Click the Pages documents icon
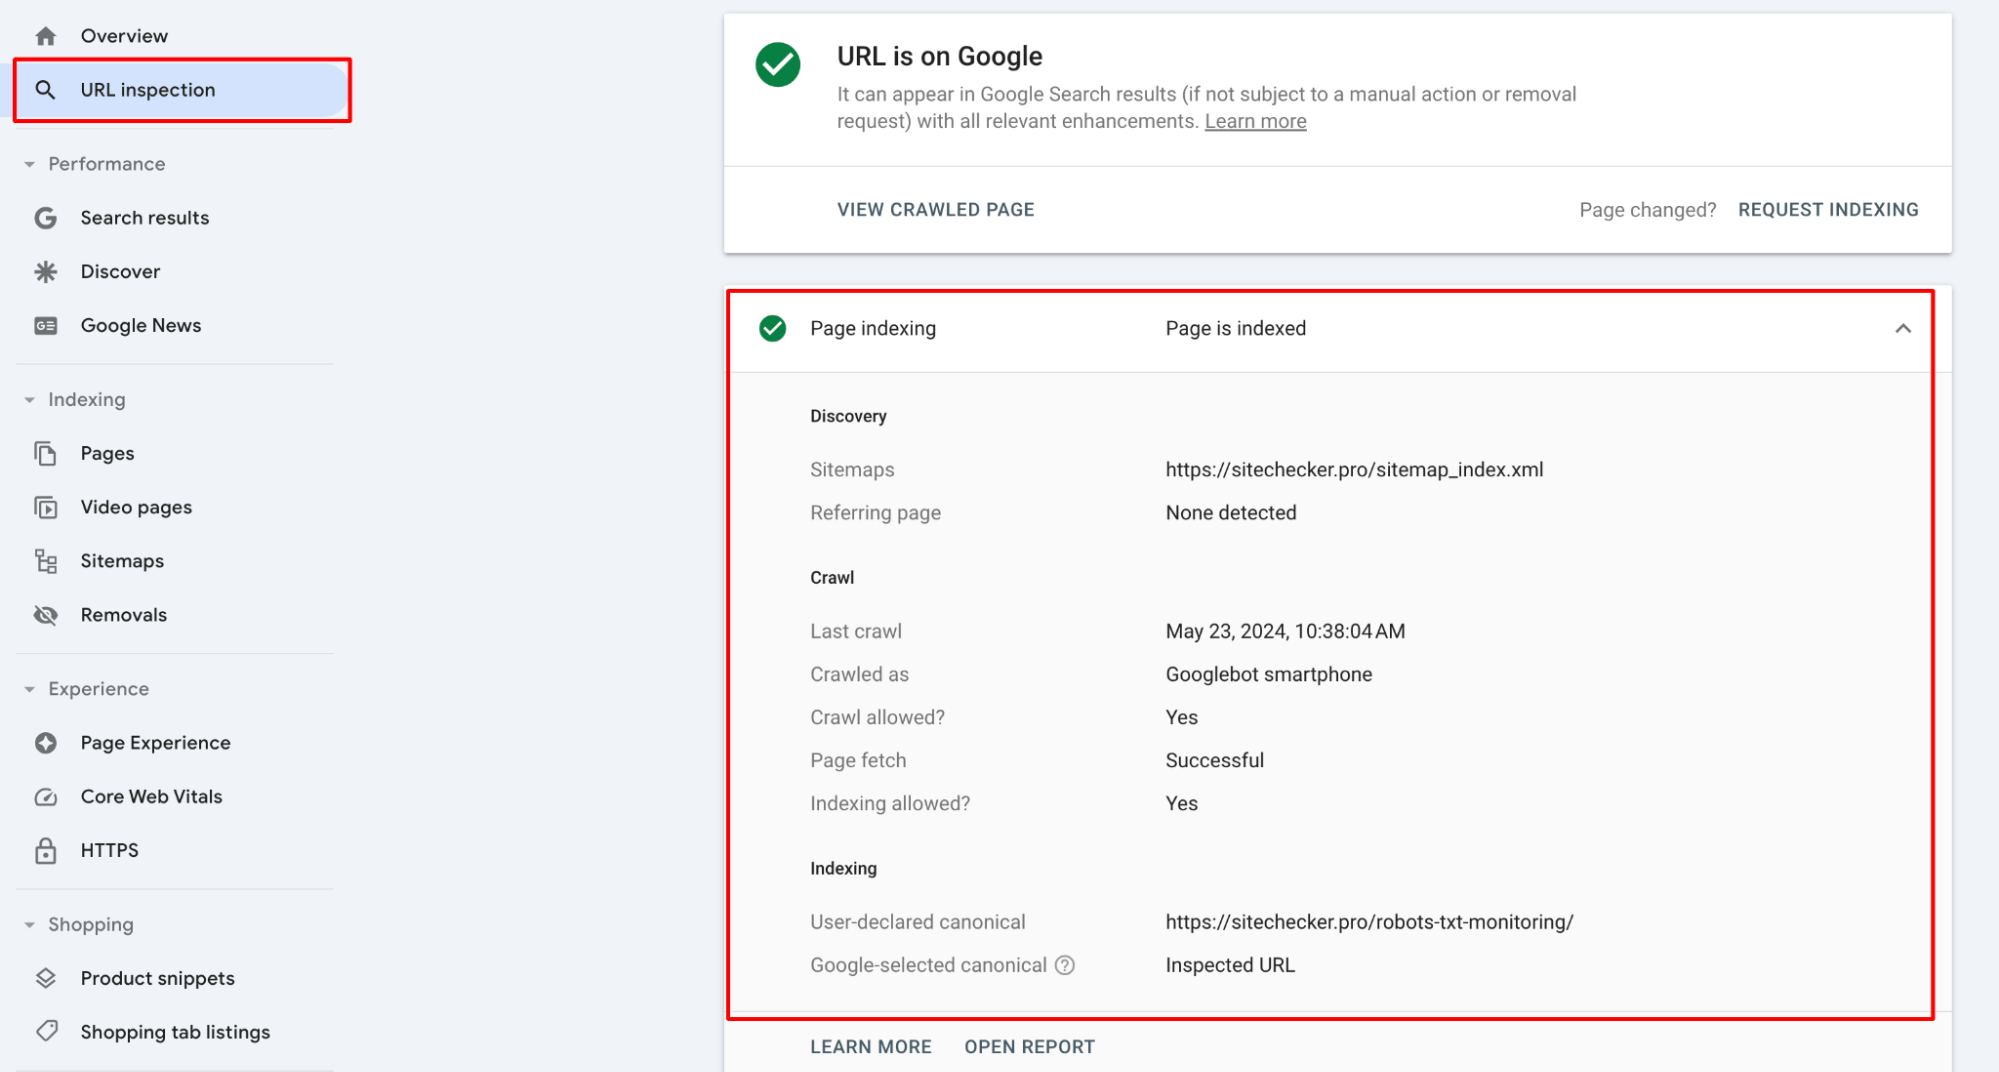The image size is (1999, 1072). 45,453
